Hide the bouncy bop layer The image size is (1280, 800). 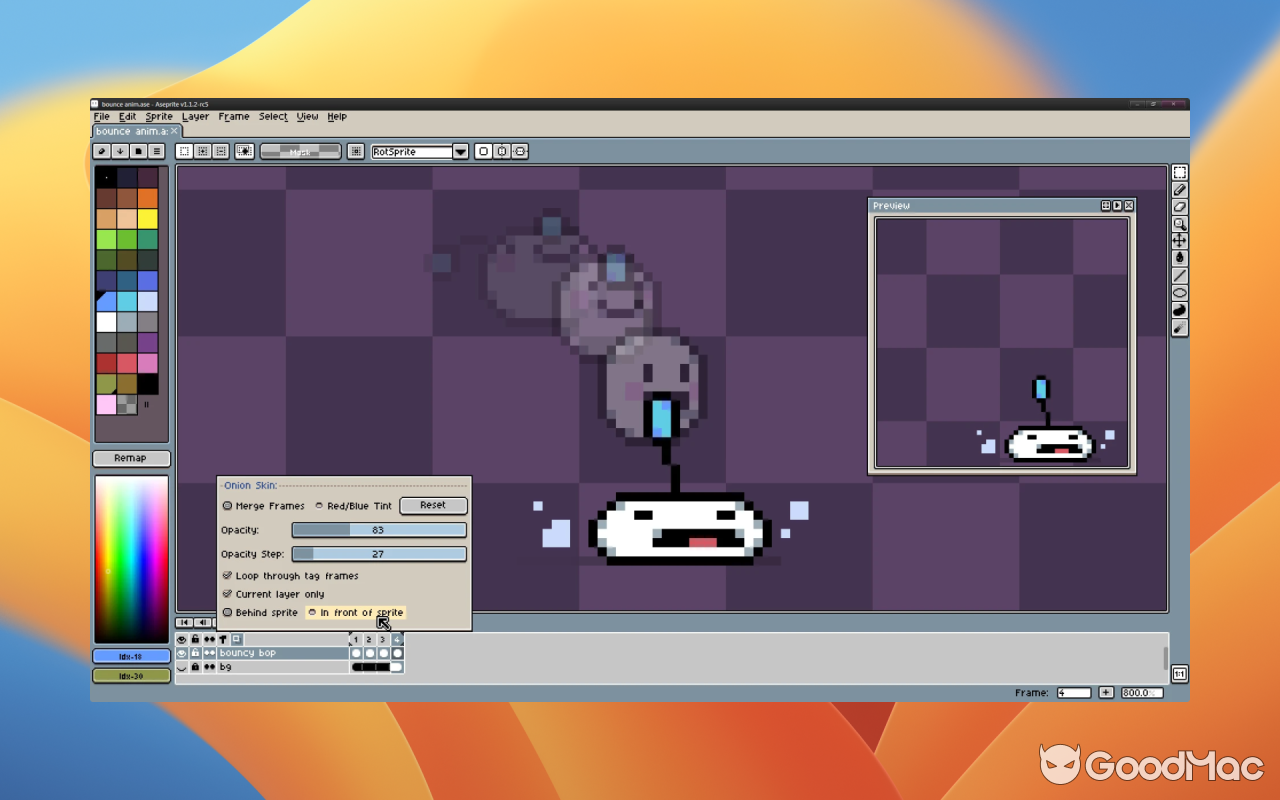182,652
